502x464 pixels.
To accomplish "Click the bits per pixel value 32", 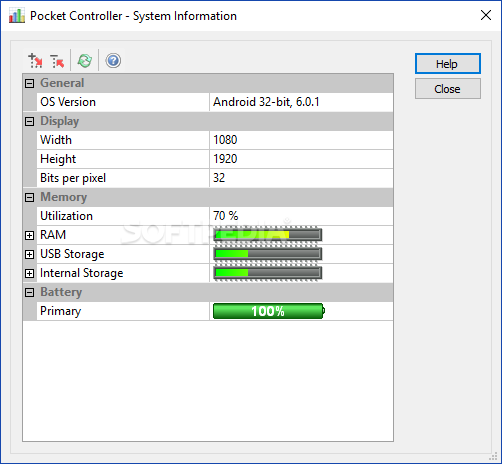I will coord(219,178).
